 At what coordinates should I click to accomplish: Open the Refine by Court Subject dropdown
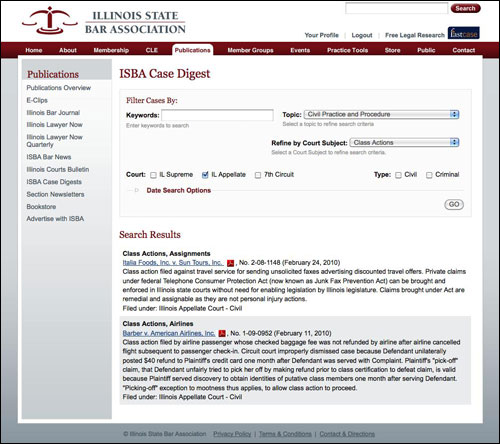click(x=404, y=143)
